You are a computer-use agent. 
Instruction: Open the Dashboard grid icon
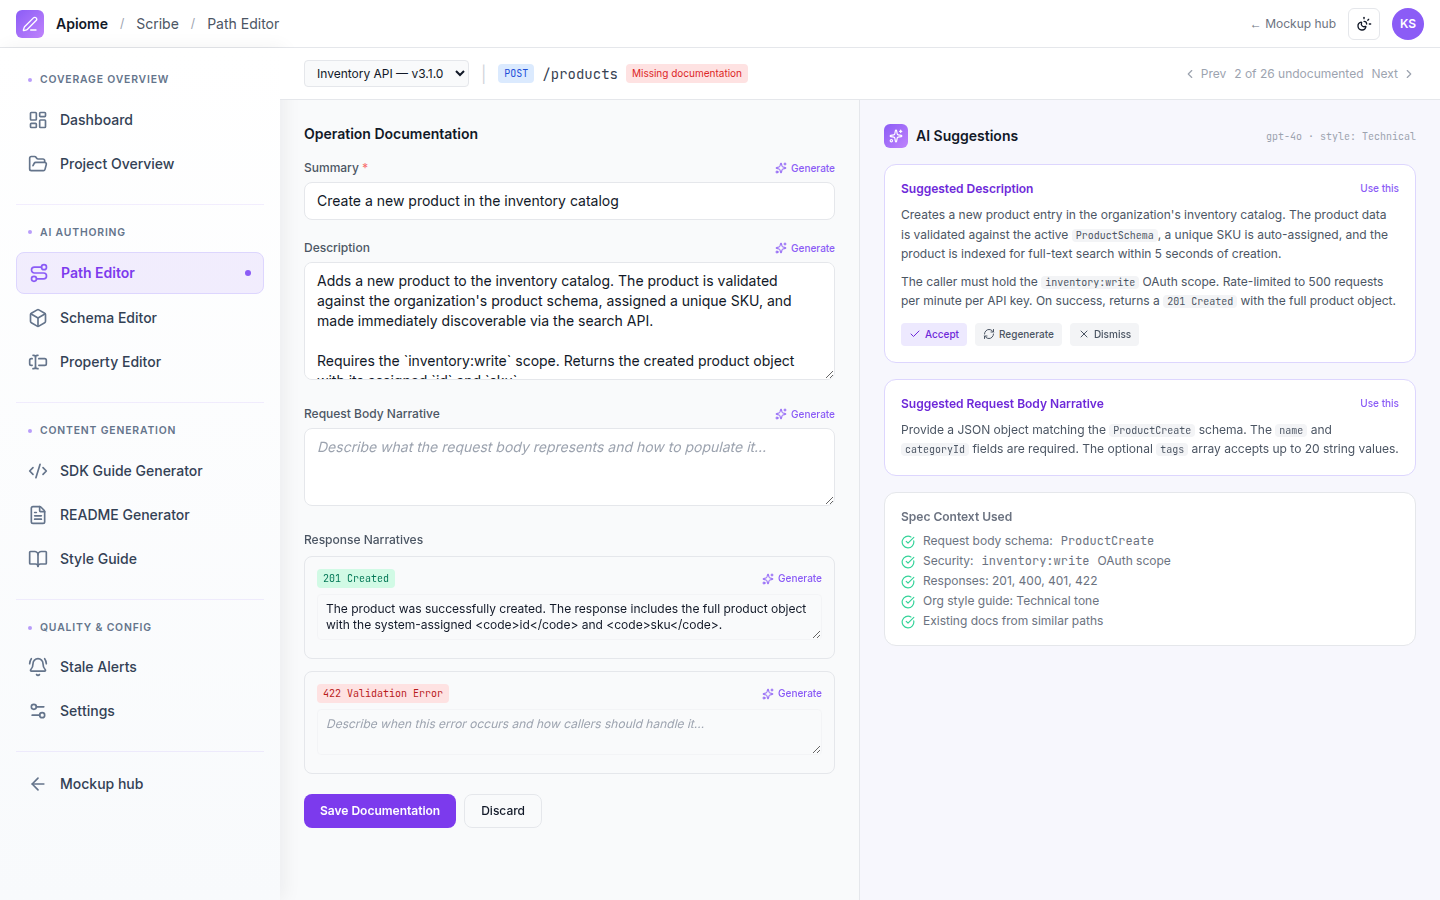tap(38, 120)
